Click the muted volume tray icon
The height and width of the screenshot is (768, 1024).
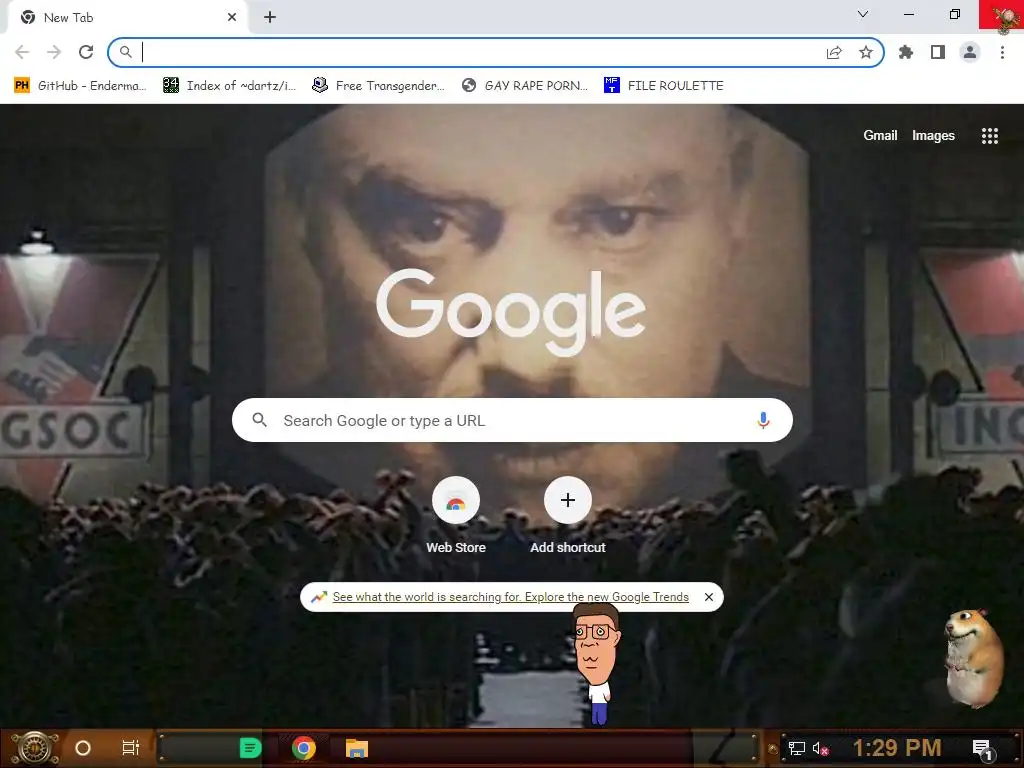[x=821, y=748]
